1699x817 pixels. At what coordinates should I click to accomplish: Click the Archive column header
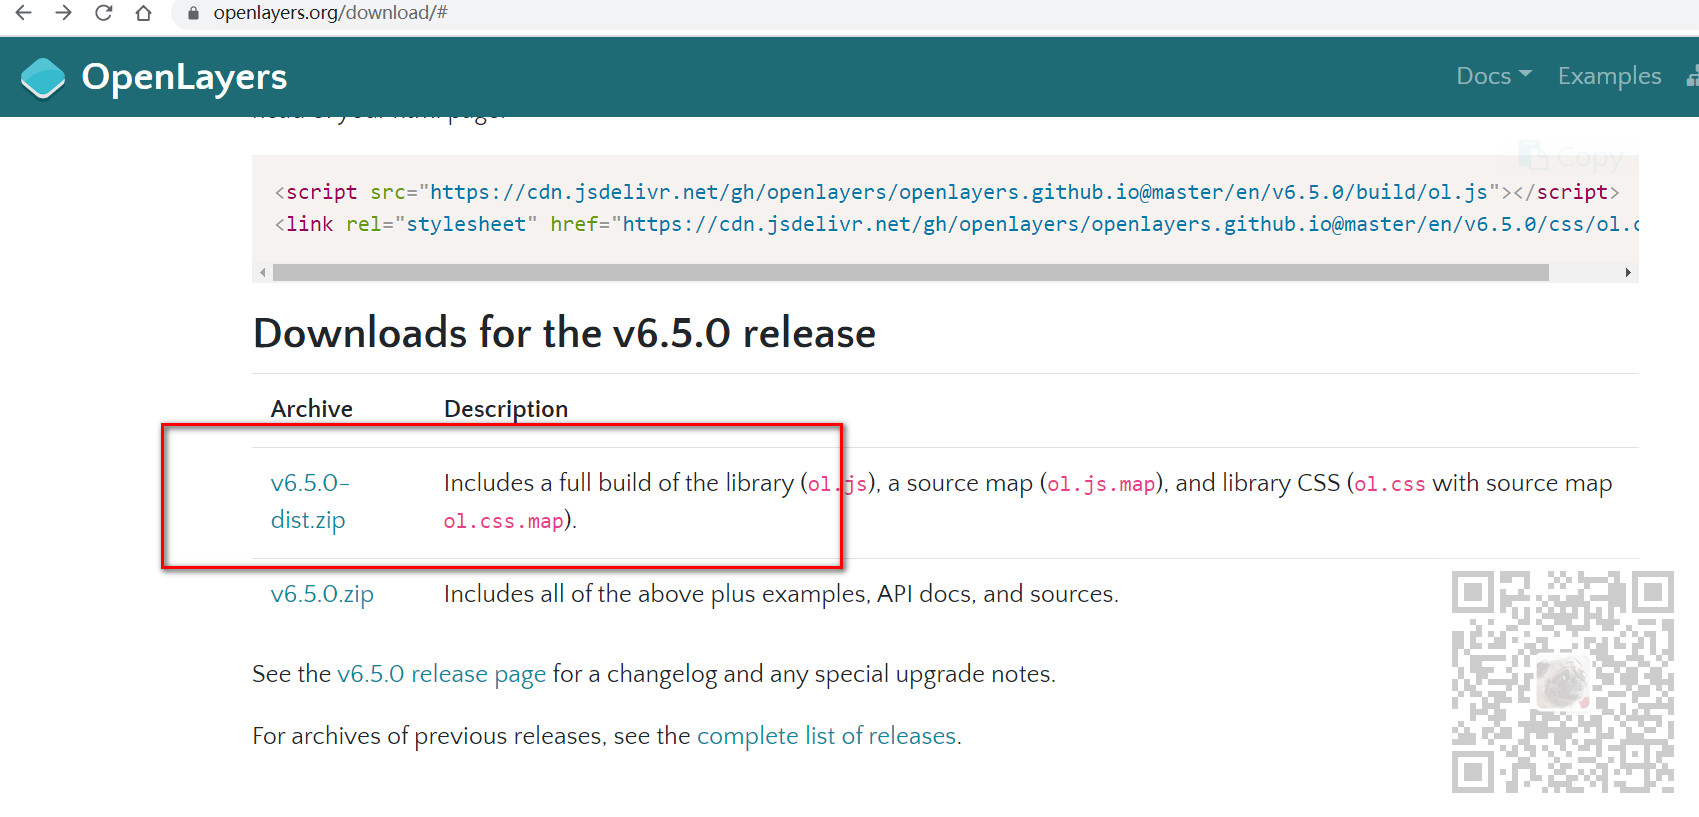pos(311,409)
